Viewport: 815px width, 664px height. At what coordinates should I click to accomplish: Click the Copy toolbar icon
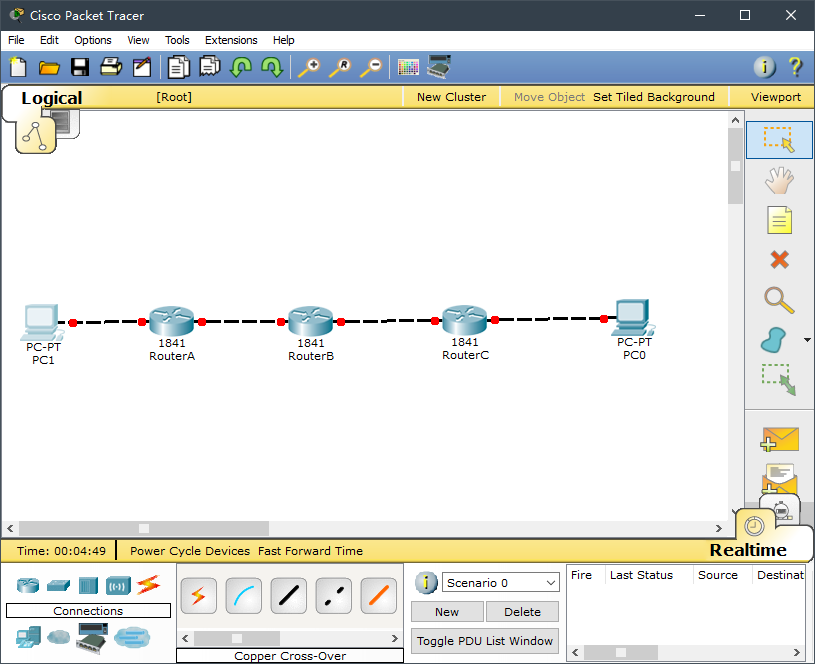point(178,67)
